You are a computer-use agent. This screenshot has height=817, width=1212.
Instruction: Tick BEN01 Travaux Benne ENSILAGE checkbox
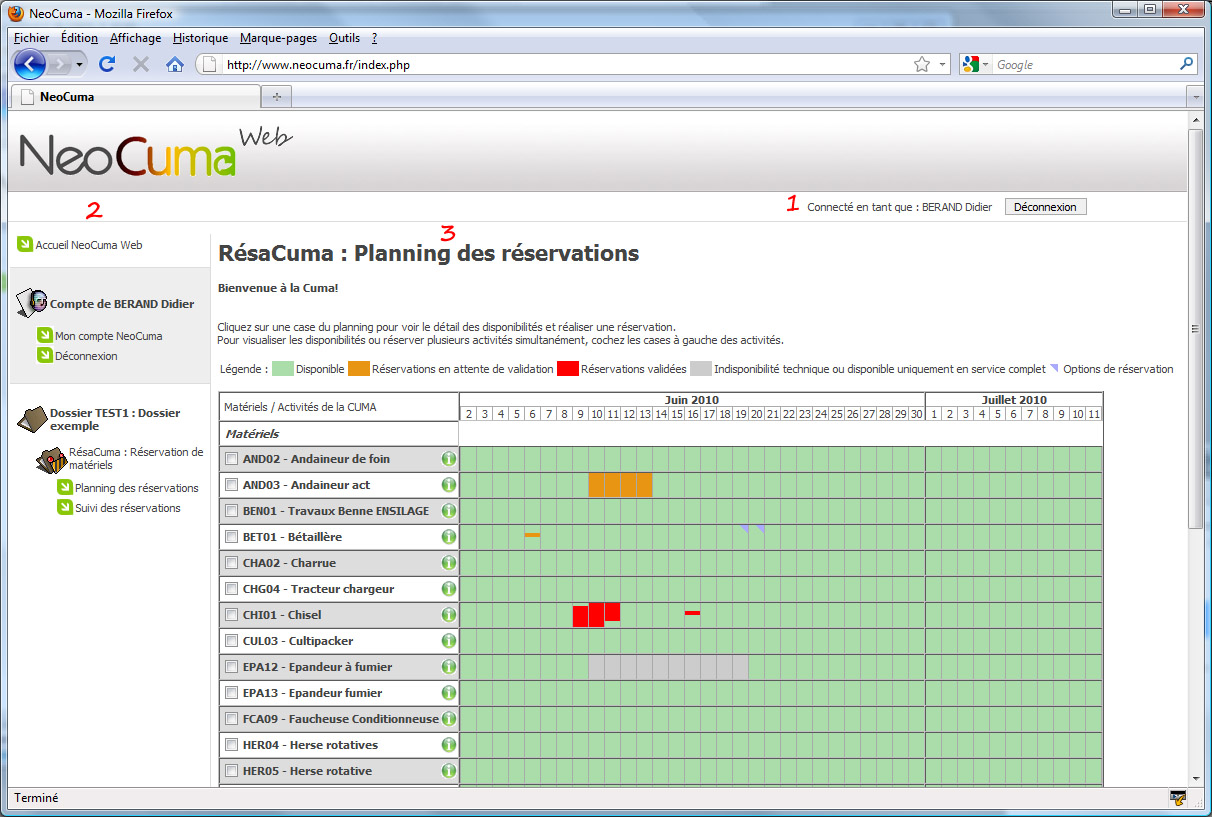pyautogui.click(x=232, y=511)
